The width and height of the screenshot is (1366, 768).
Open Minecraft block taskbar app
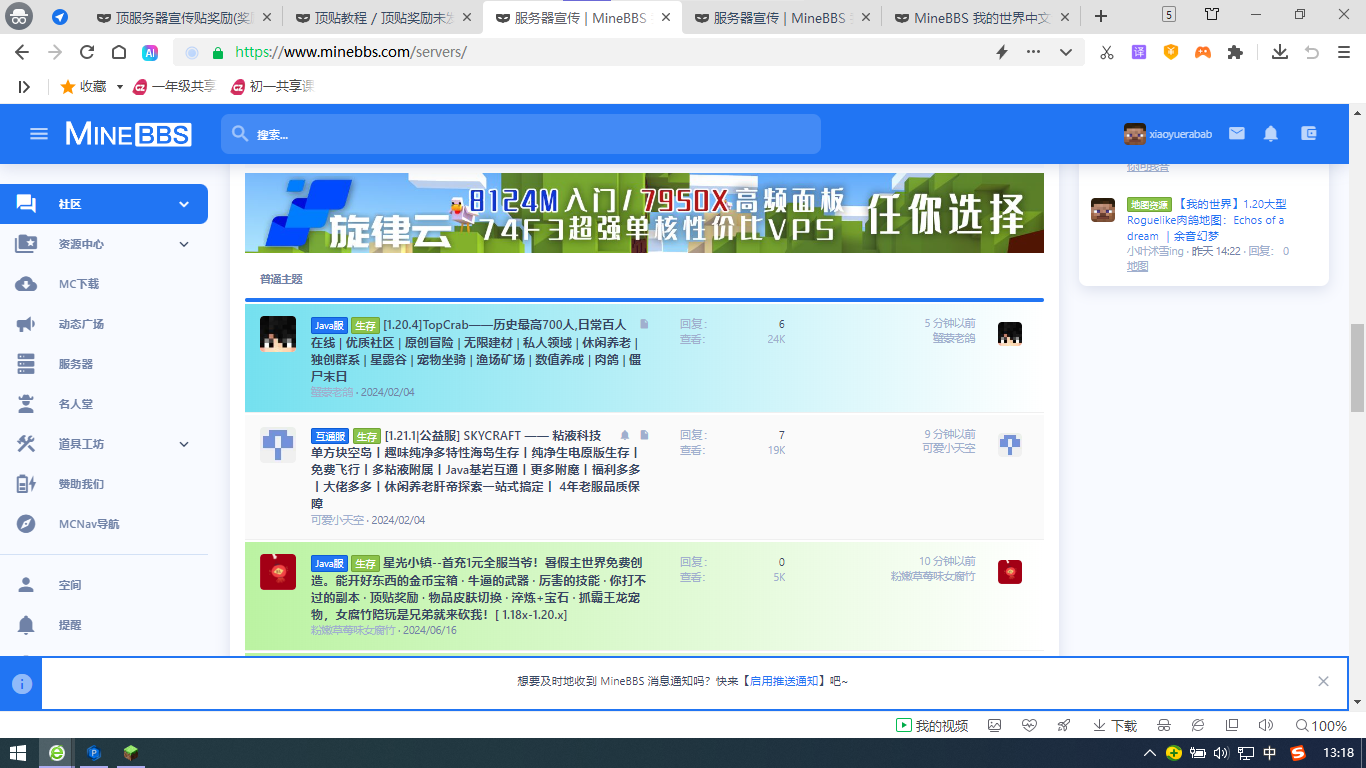[131, 753]
